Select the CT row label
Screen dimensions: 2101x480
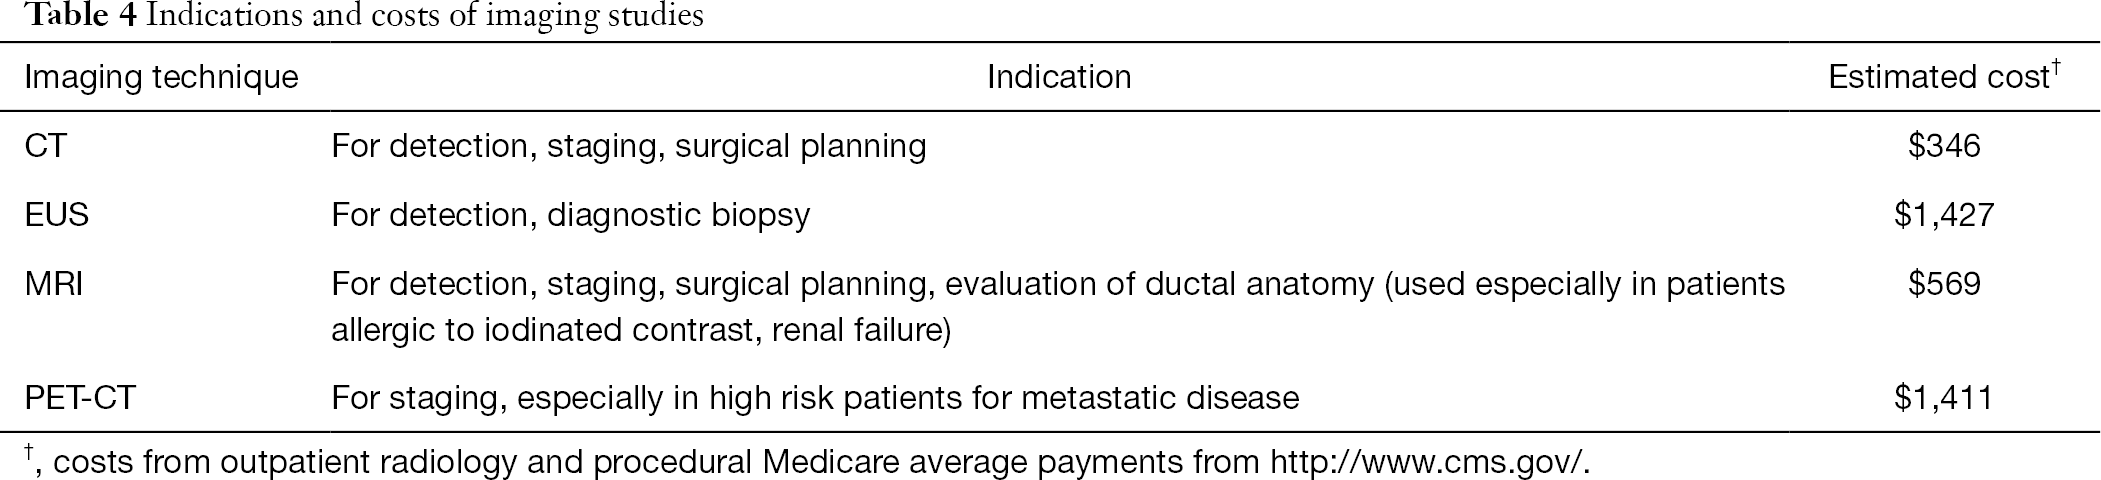45,146
